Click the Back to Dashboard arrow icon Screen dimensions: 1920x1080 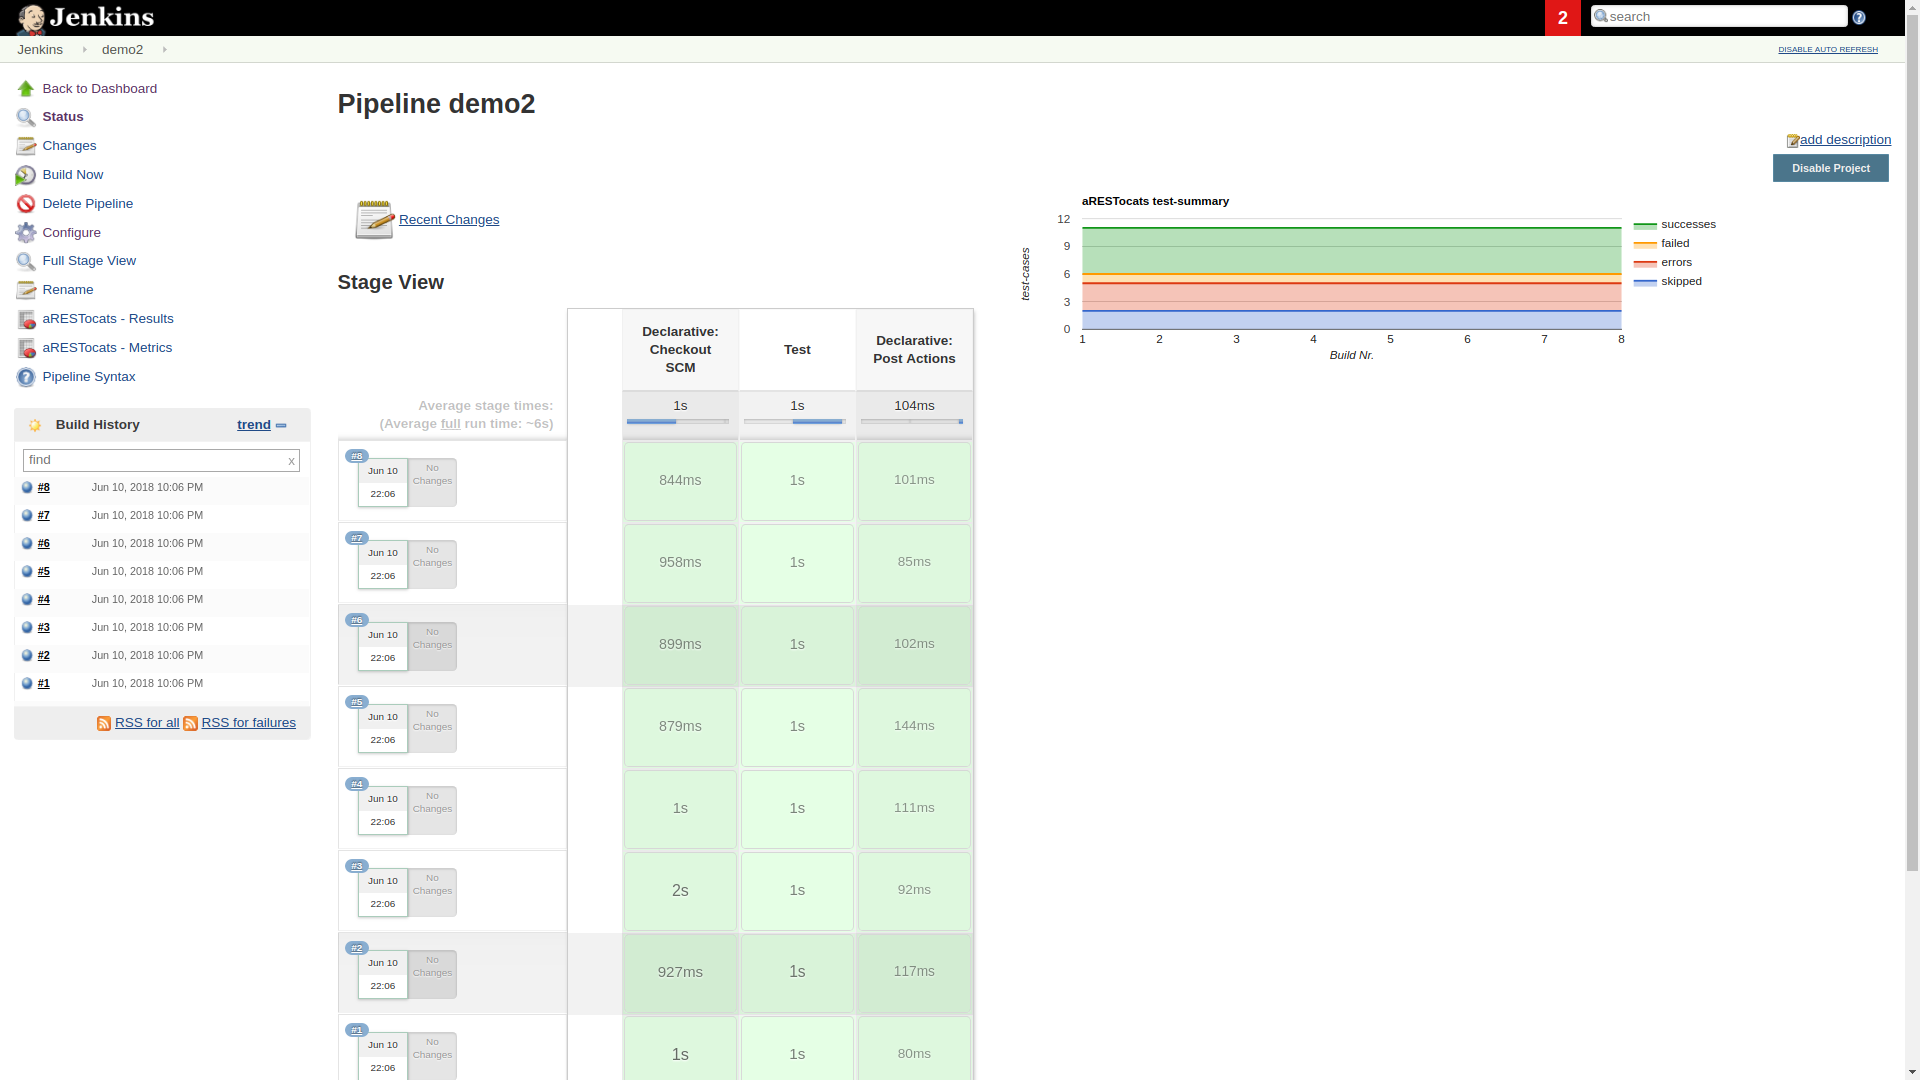pyautogui.click(x=26, y=89)
